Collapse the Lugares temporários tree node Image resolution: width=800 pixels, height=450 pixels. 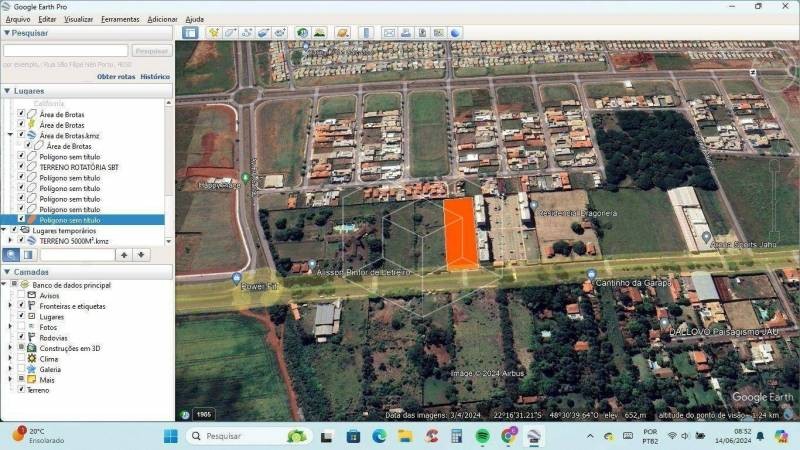[x=4, y=230]
